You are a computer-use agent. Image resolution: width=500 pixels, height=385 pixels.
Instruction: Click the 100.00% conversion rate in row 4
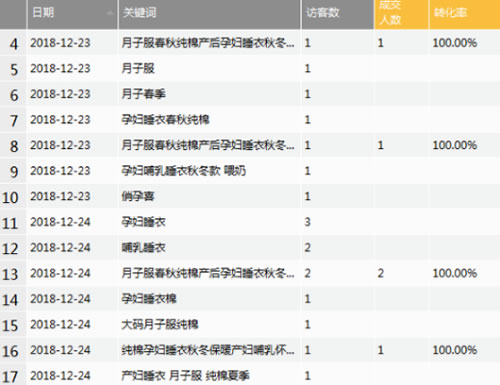455,43
